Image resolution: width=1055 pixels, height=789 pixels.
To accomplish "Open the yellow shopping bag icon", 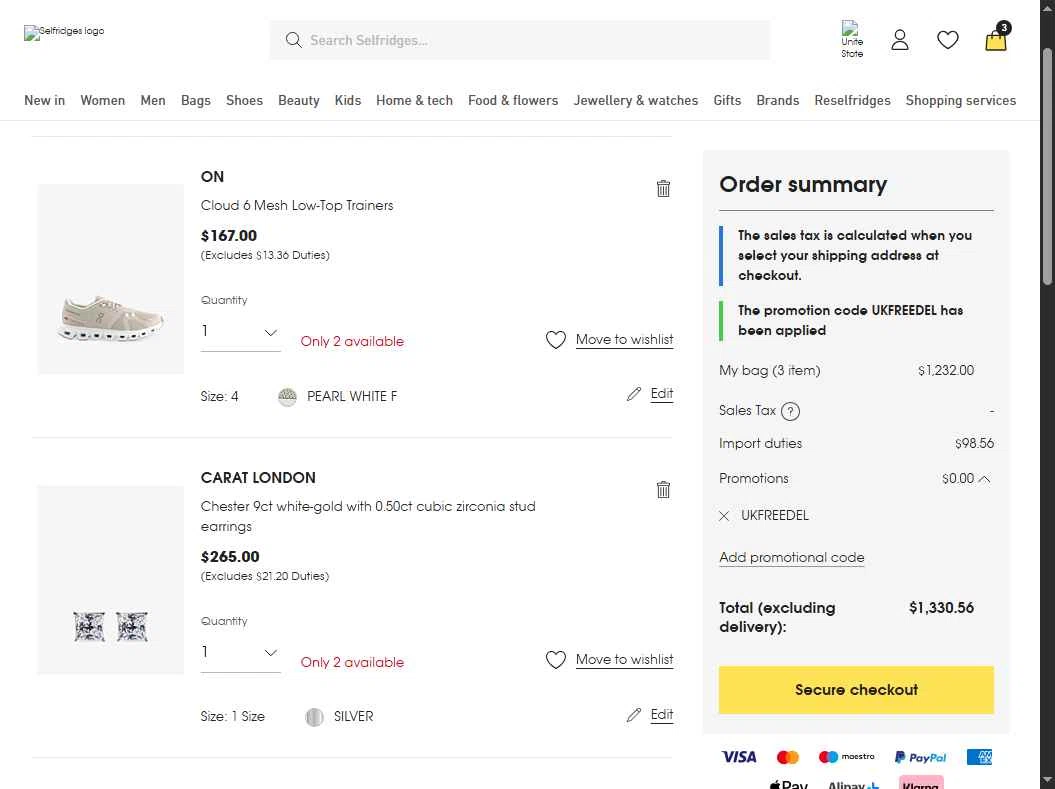I will (x=996, y=38).
